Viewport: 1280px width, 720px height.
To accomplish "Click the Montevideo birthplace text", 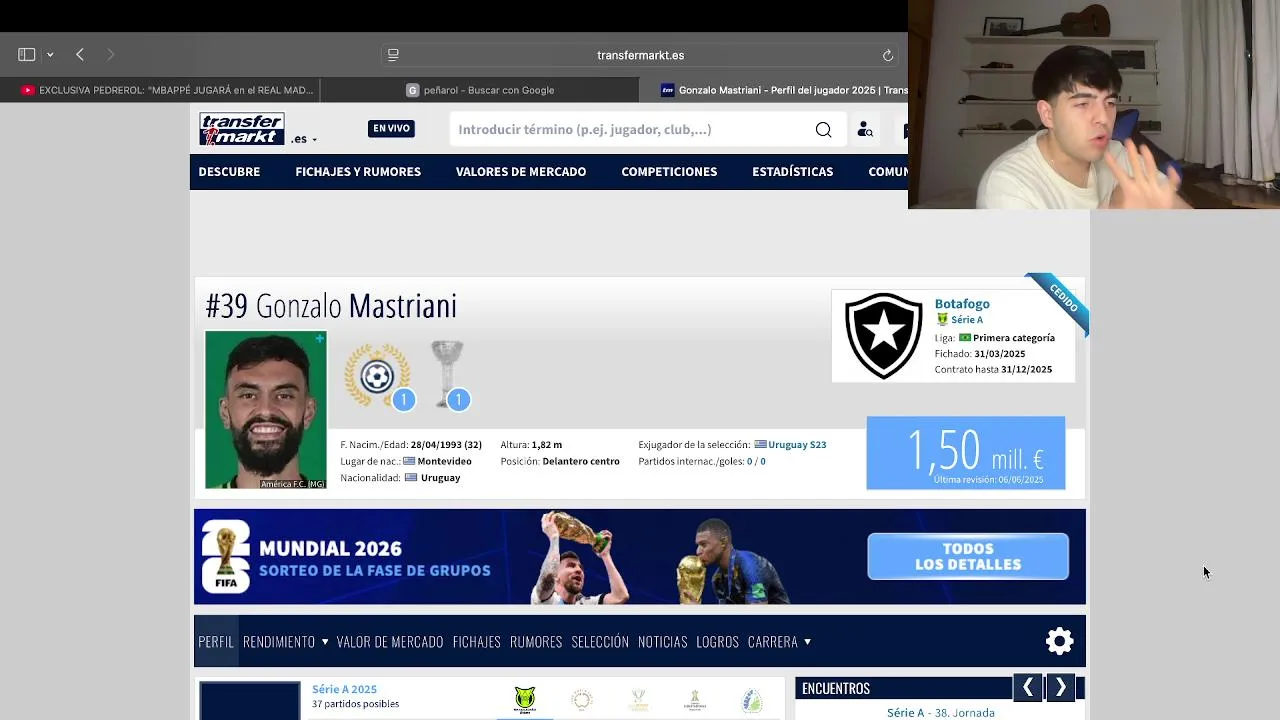I will click(444, 462).
